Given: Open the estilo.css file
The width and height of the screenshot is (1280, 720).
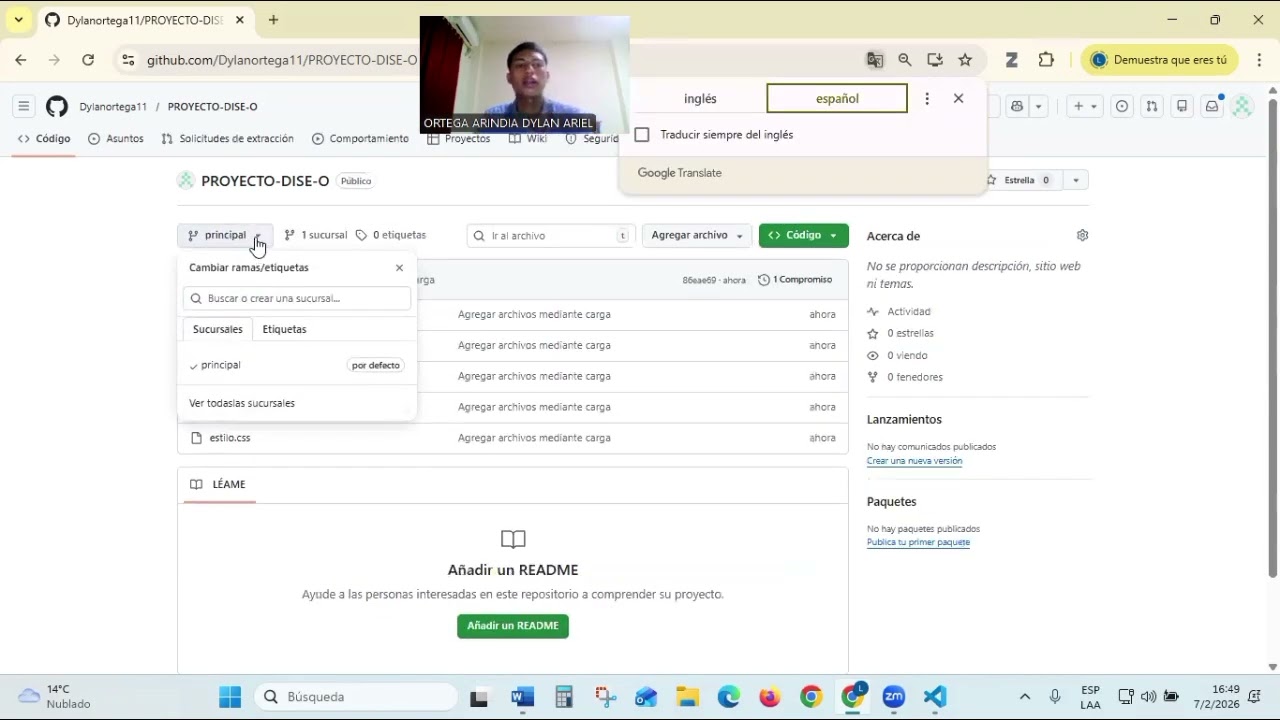Looking at the screenshot, I should pos(230,438).
